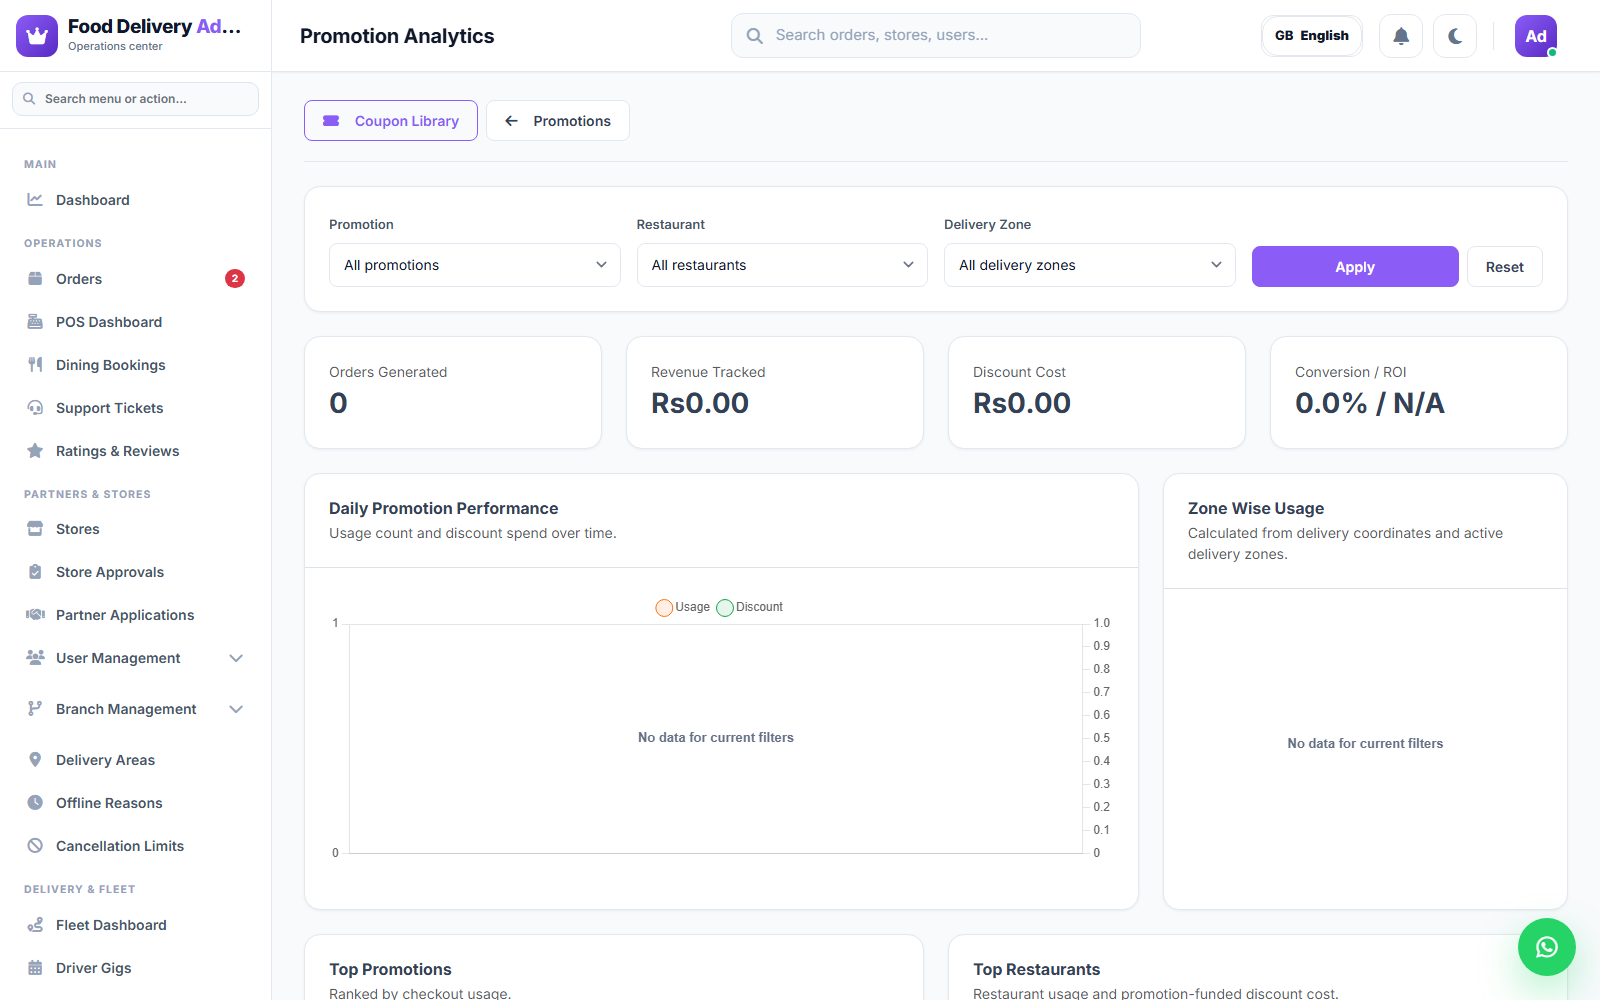The height and width of the screenshot is (1000, 1600).
Task: Open the All promotions dropdown
Action: pos(475,265)
